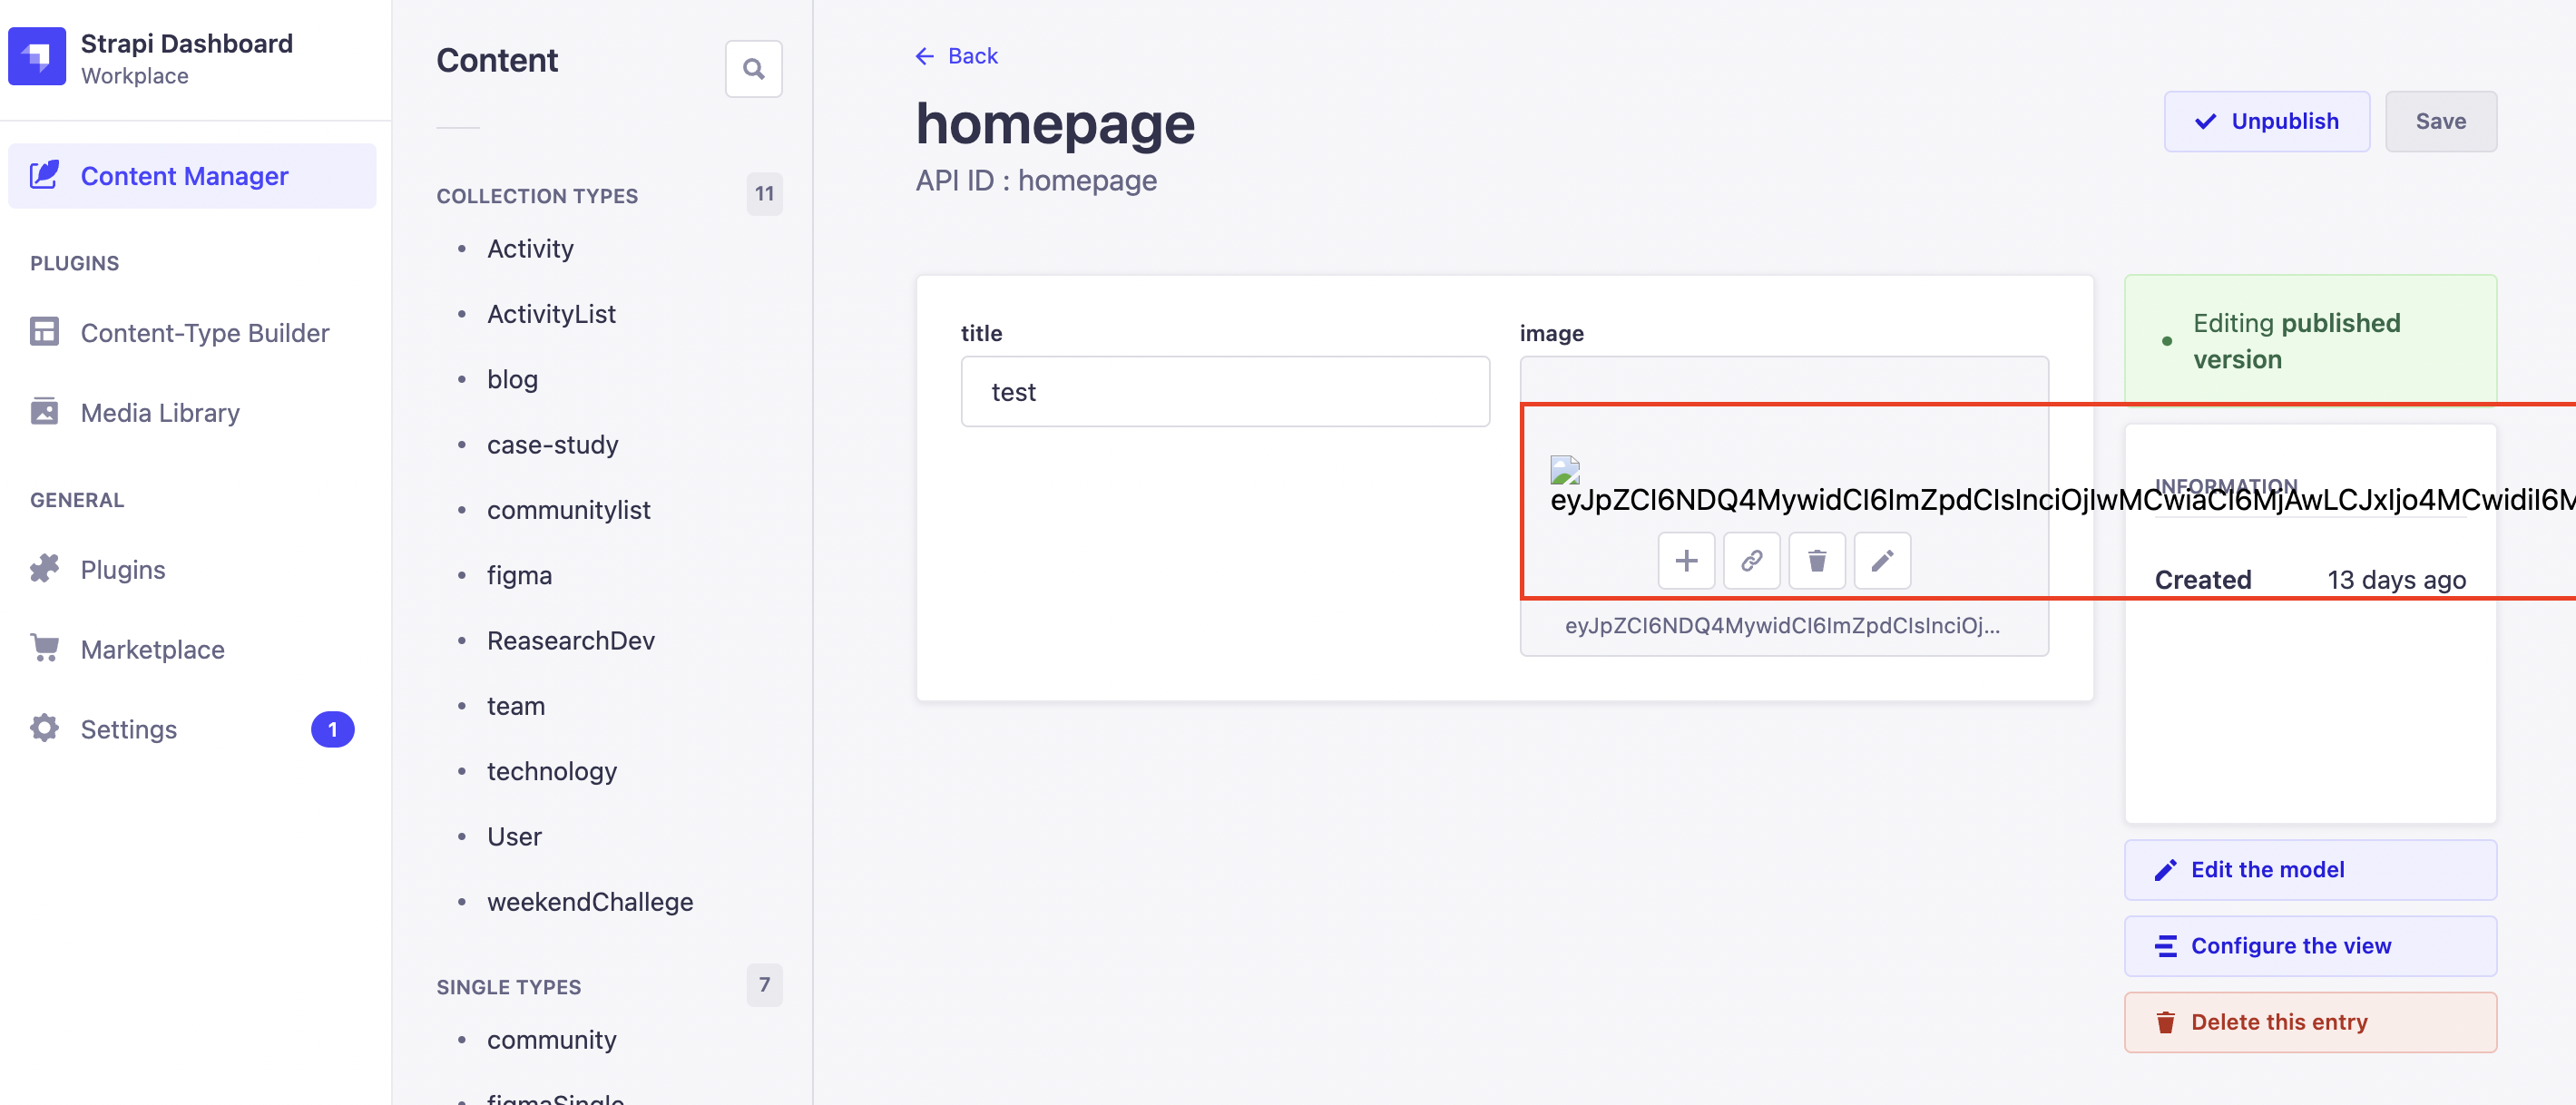Open the Plugins section

tap(122, 569)
